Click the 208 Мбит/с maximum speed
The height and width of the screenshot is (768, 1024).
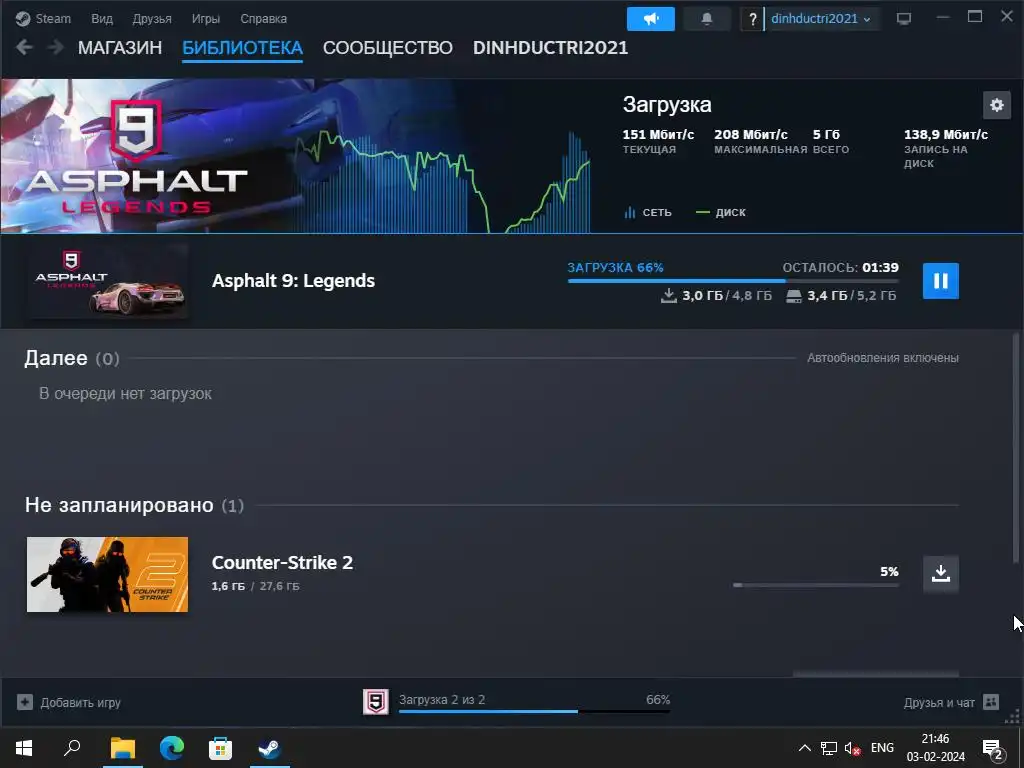coord(750,135)
